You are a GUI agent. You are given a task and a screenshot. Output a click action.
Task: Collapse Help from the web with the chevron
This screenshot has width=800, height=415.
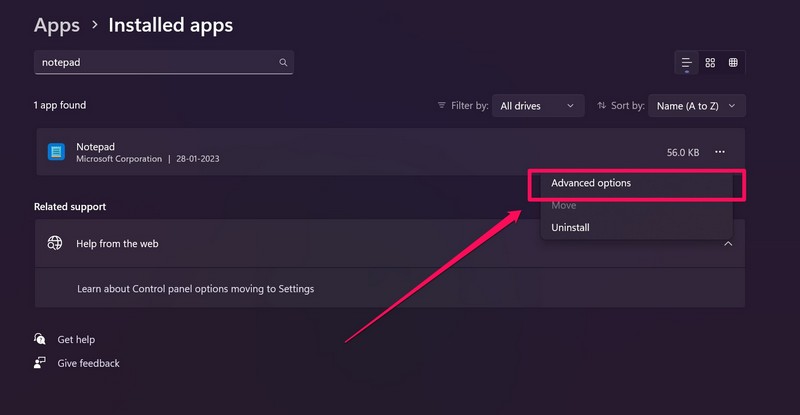point(728,243)
